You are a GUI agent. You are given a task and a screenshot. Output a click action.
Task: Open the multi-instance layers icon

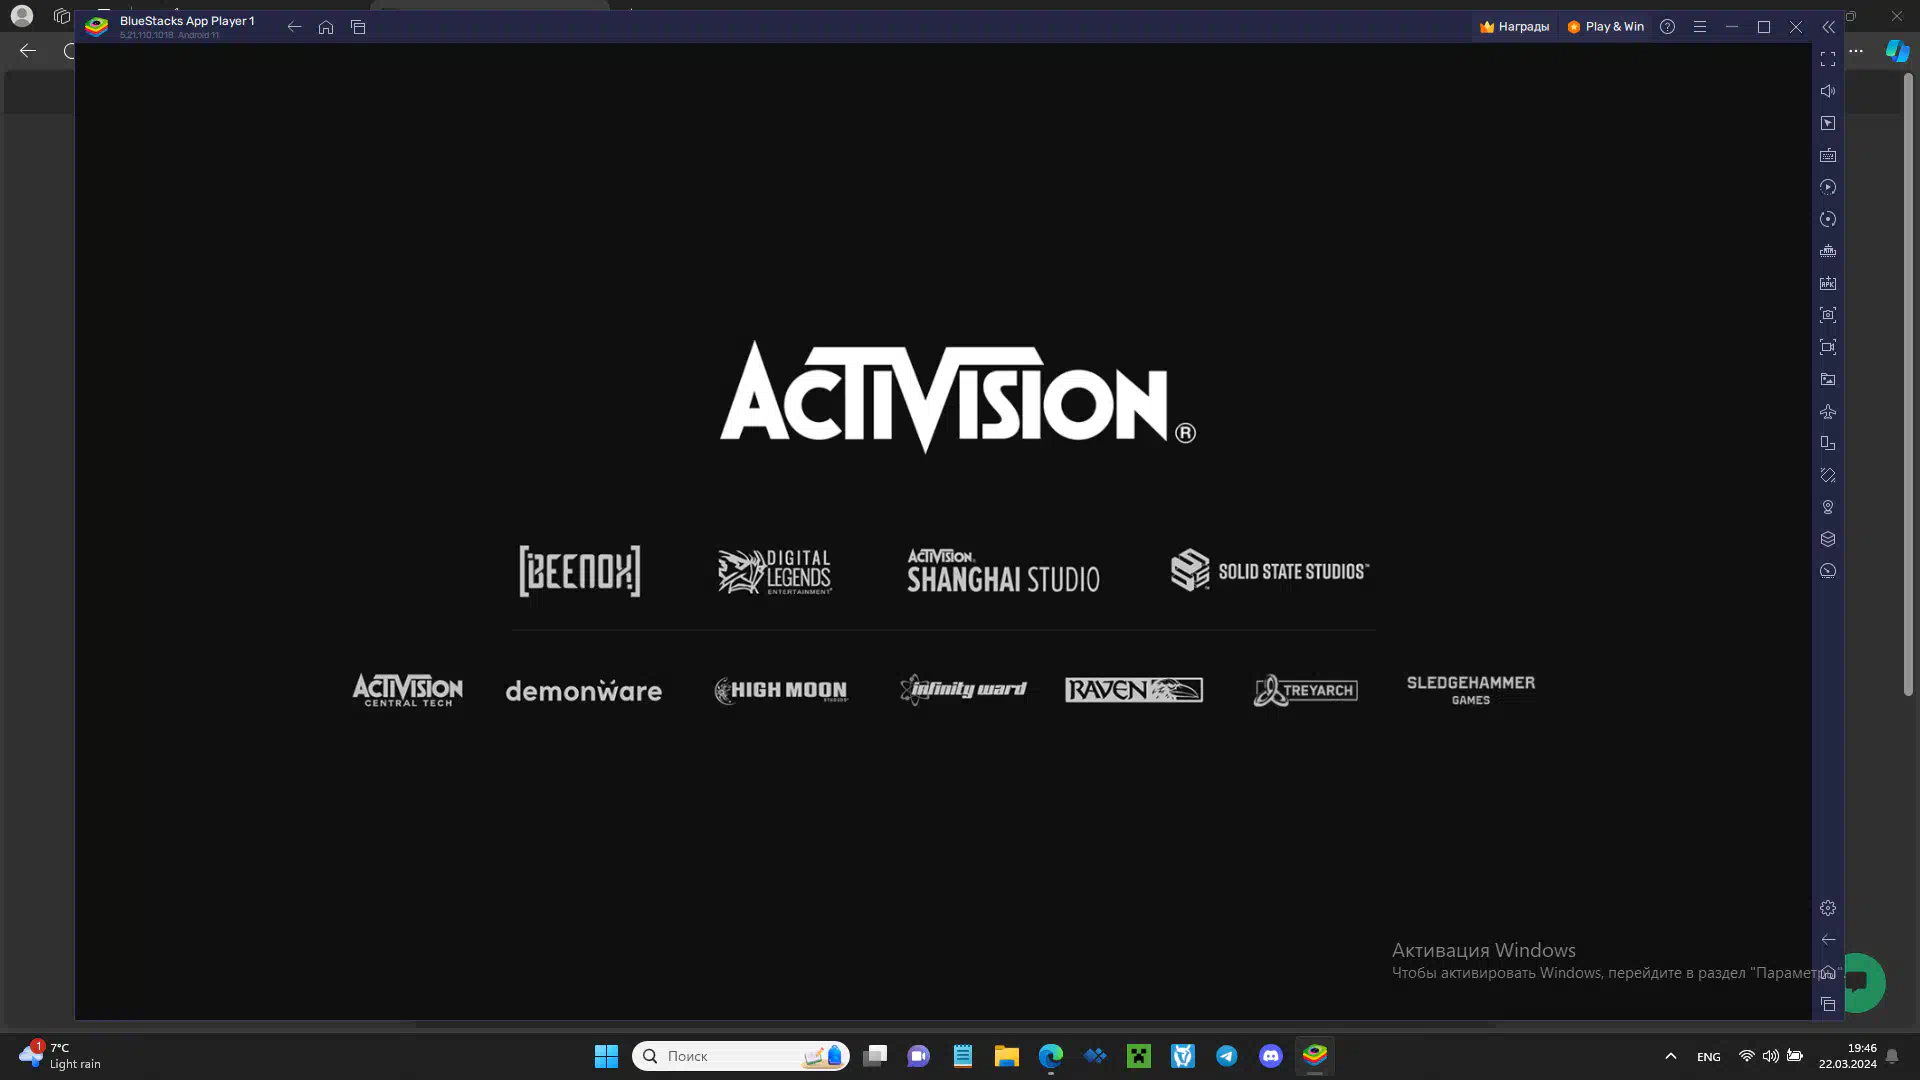(x=1828, y=539)
